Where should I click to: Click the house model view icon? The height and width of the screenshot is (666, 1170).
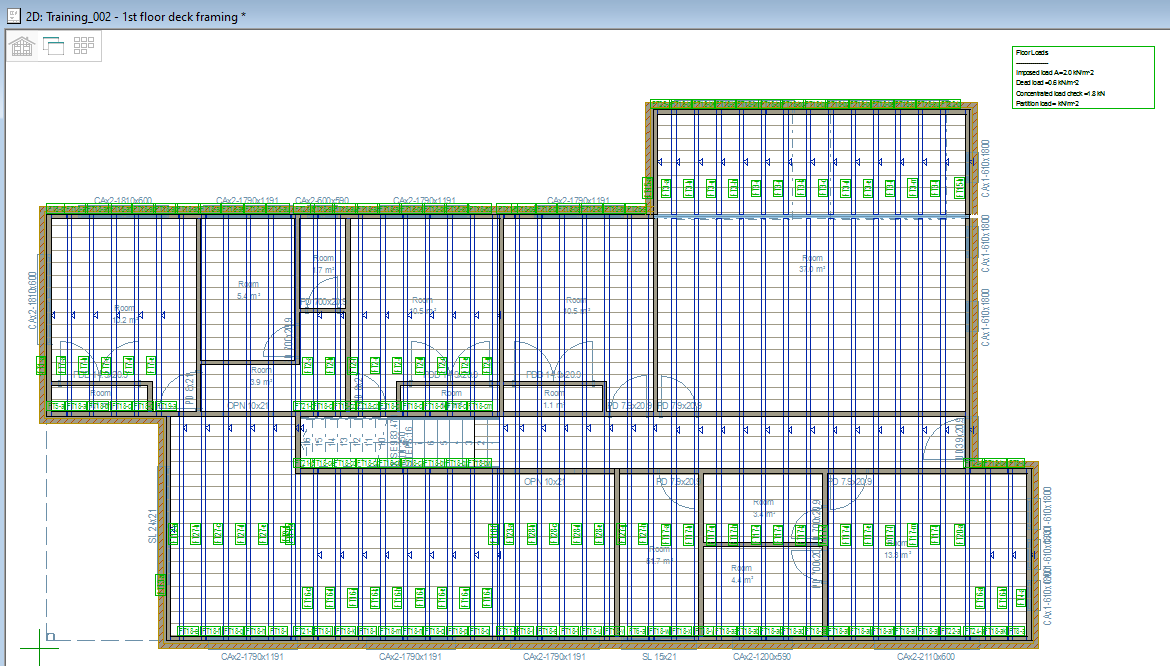[22, 45]
